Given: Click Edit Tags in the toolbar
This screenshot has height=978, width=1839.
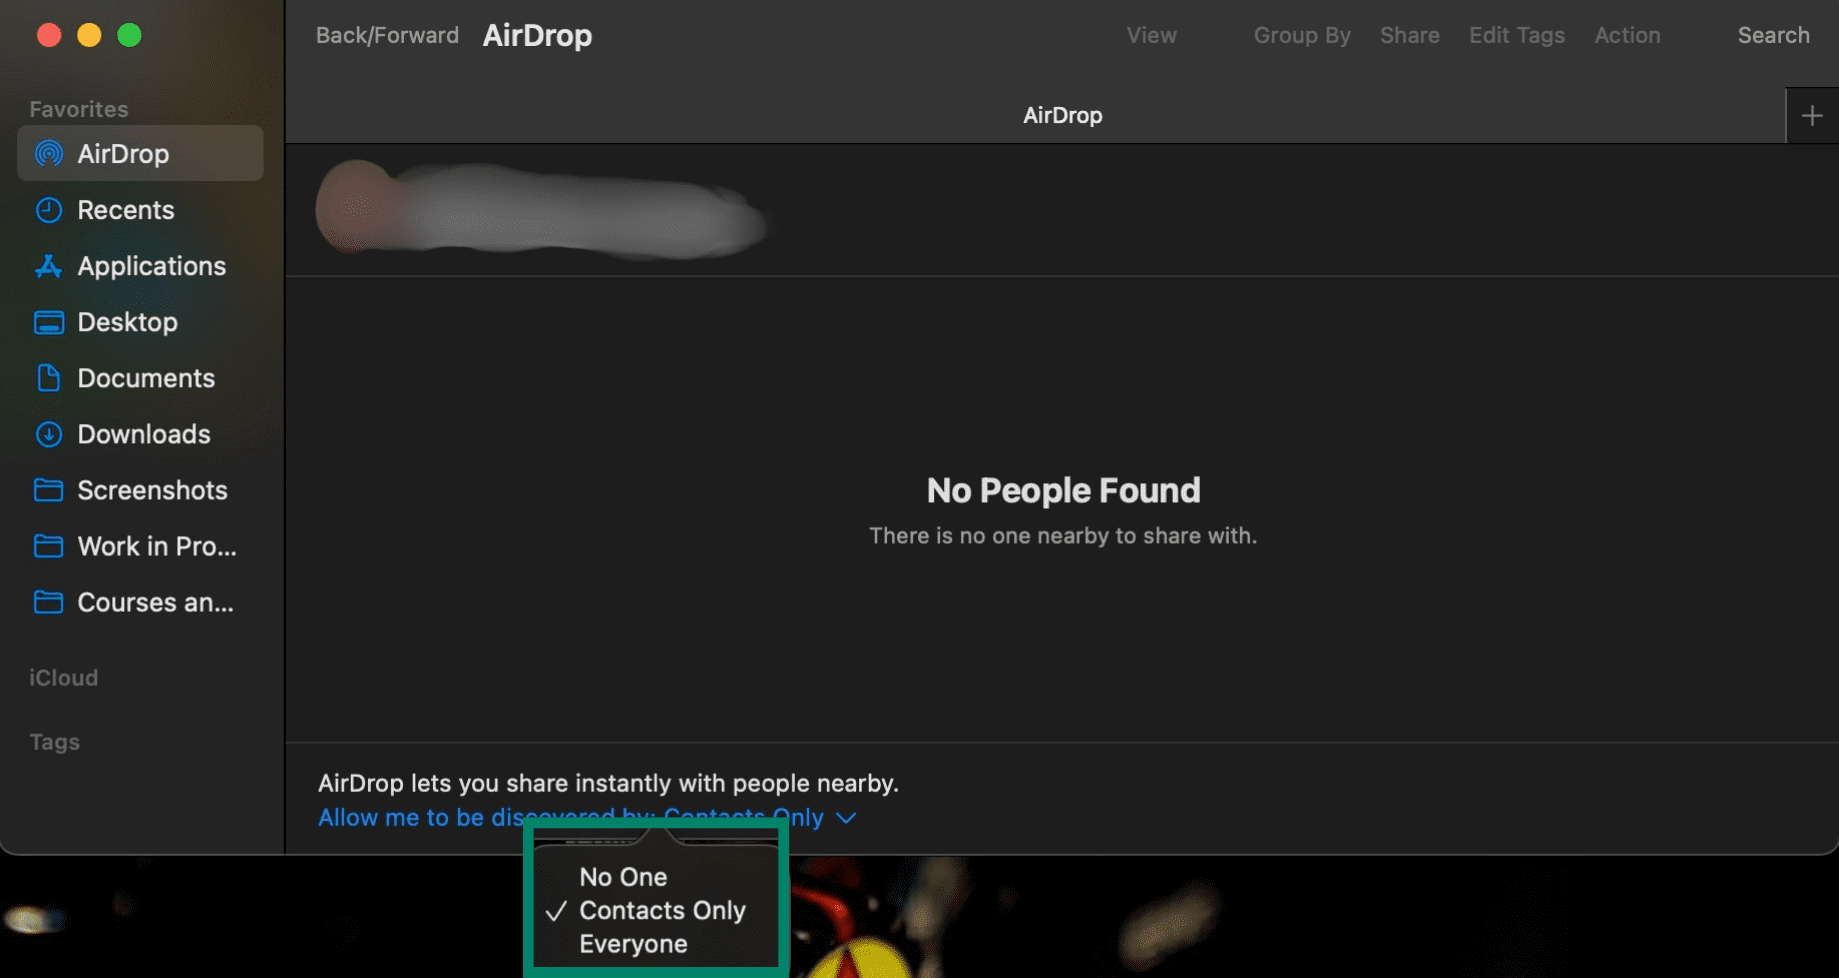Looking at the screenshot, I should 1516,35.
